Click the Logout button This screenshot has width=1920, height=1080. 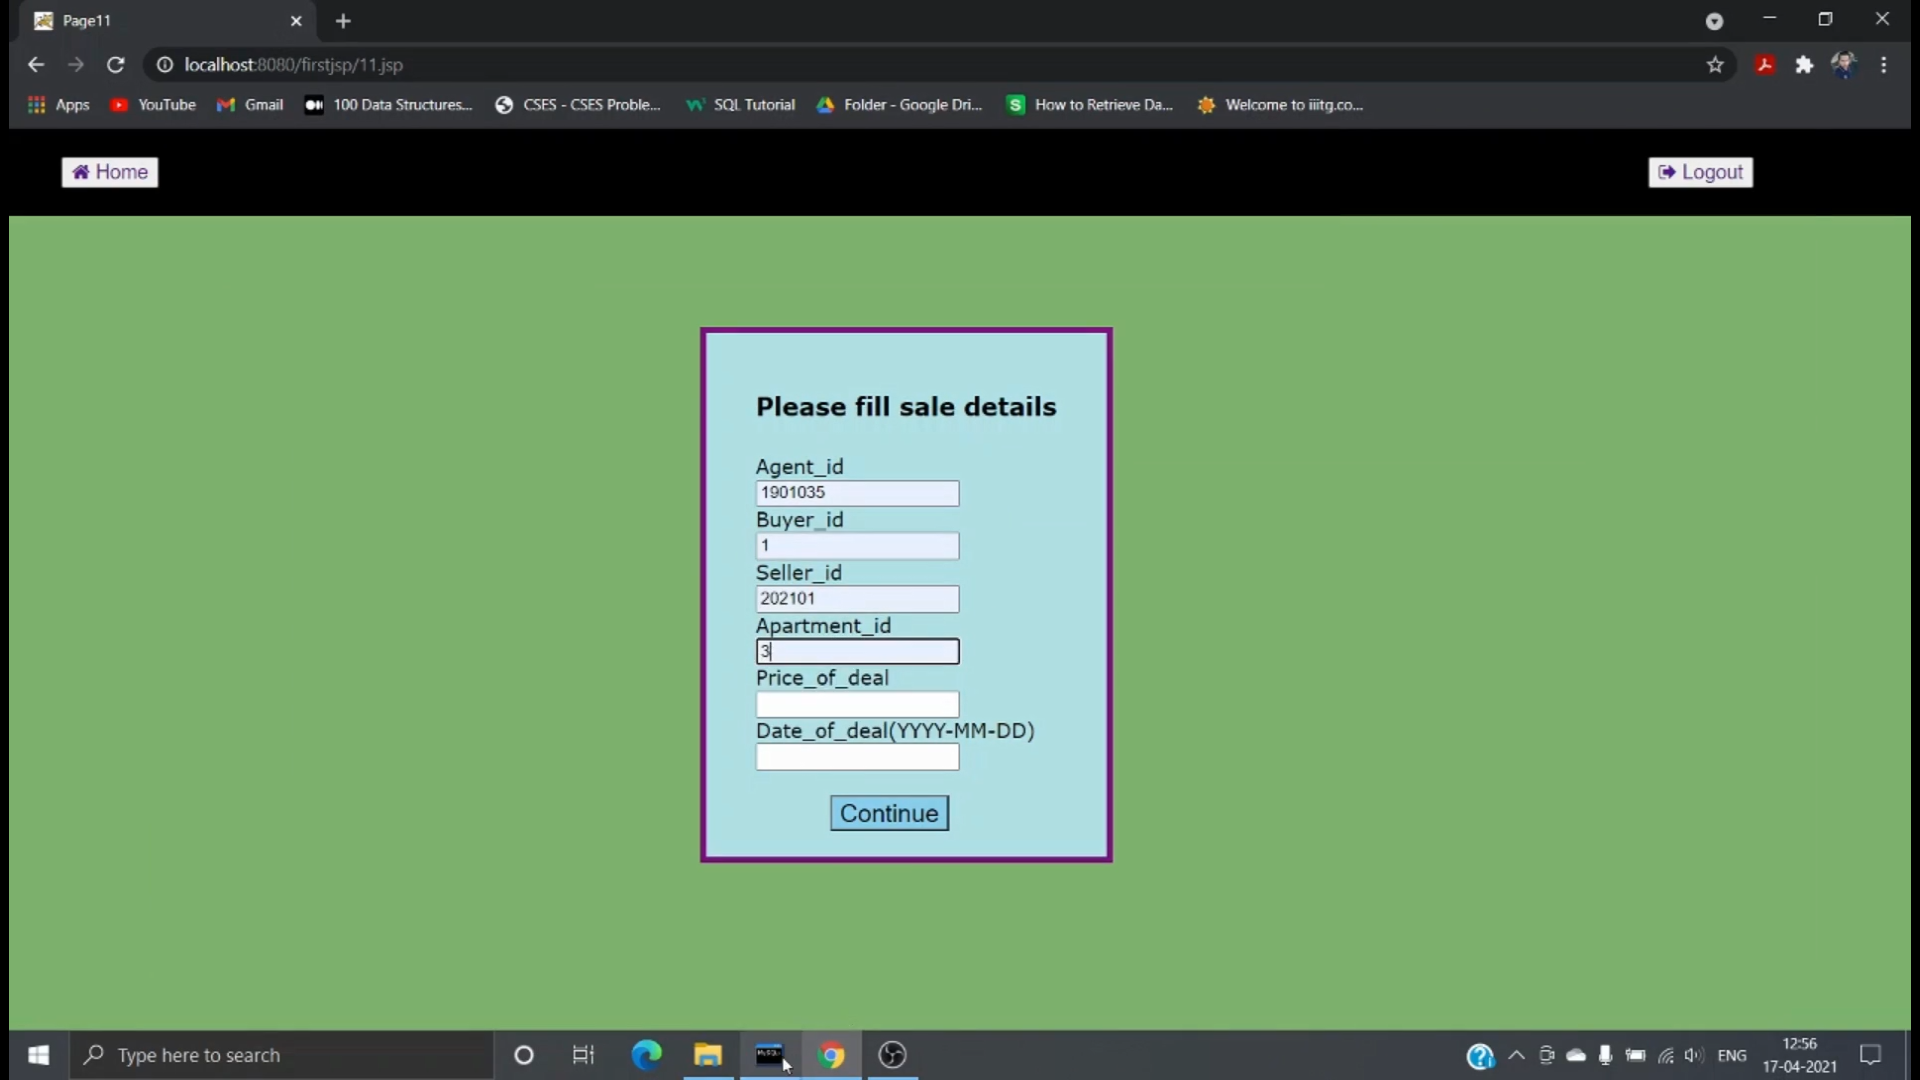click(x=1700, y=172)
